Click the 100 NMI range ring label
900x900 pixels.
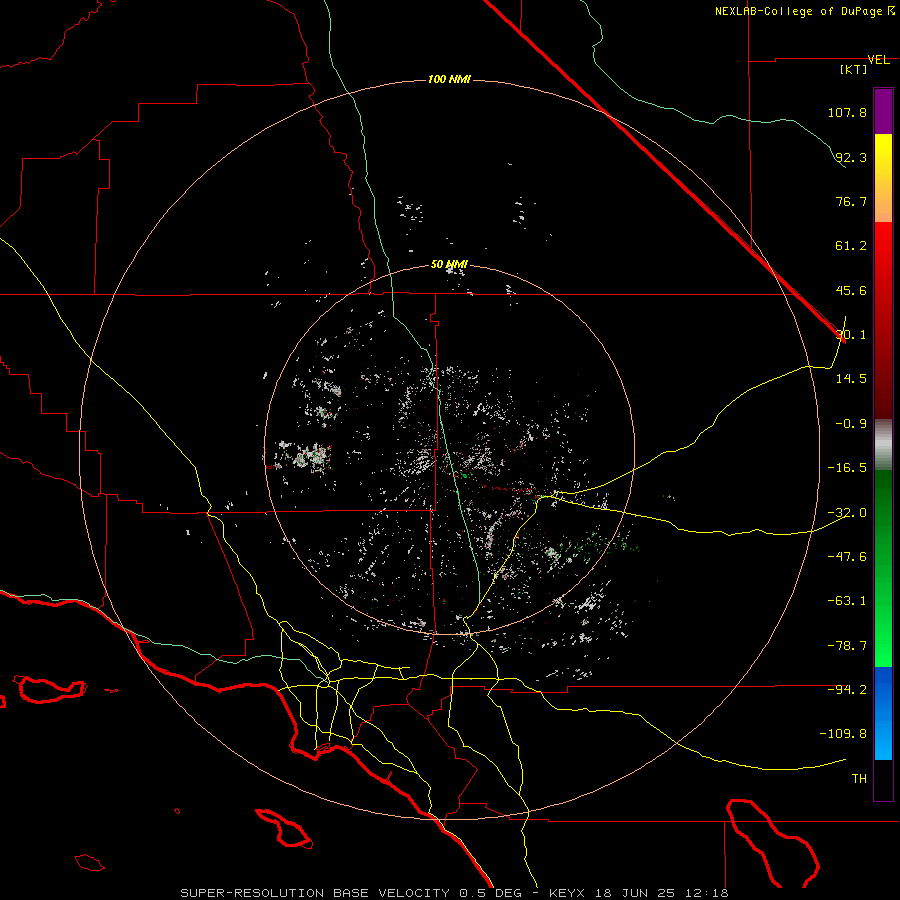[x=449, y=79]
